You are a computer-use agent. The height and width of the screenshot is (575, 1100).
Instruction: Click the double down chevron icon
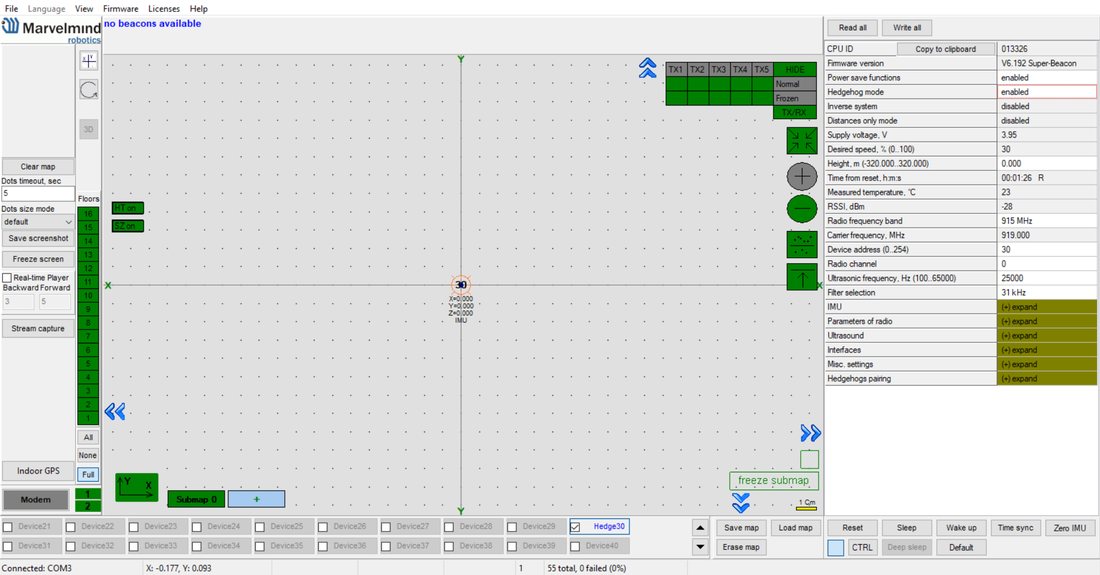click(741, 503)
